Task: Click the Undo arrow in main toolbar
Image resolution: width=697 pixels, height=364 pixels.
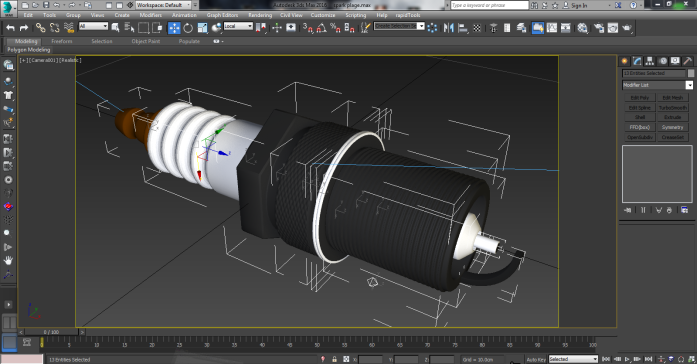Action: [x=10, y=28]
